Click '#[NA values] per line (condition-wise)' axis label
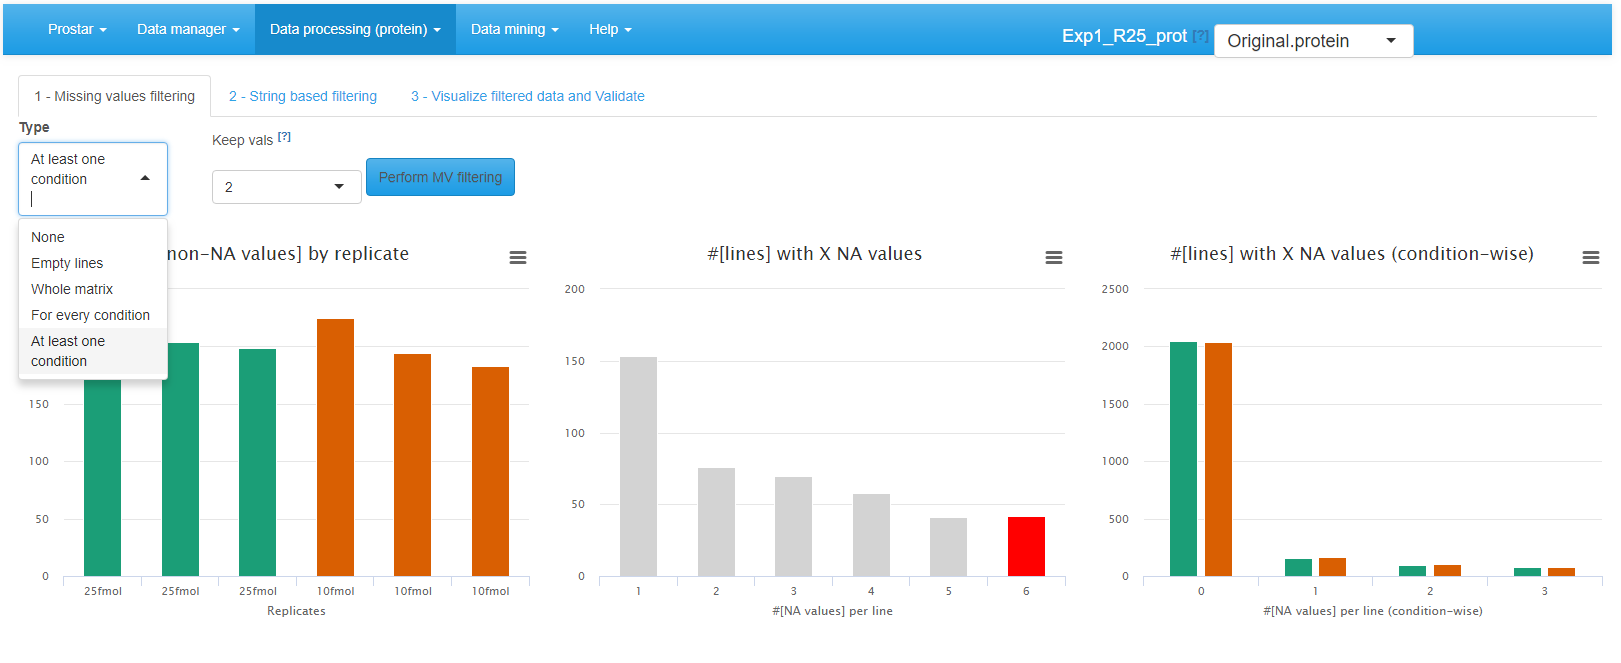 point(1372,611)
